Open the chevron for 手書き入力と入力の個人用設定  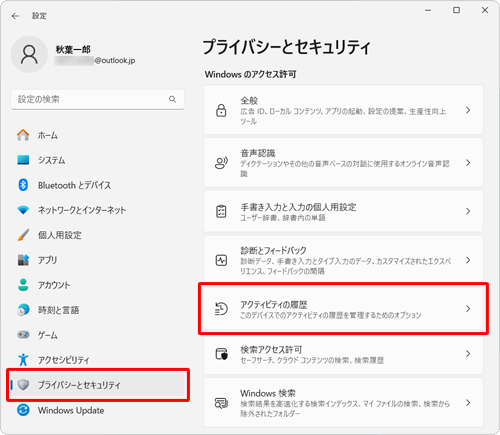pyautogui.click(x=468, y=211)
